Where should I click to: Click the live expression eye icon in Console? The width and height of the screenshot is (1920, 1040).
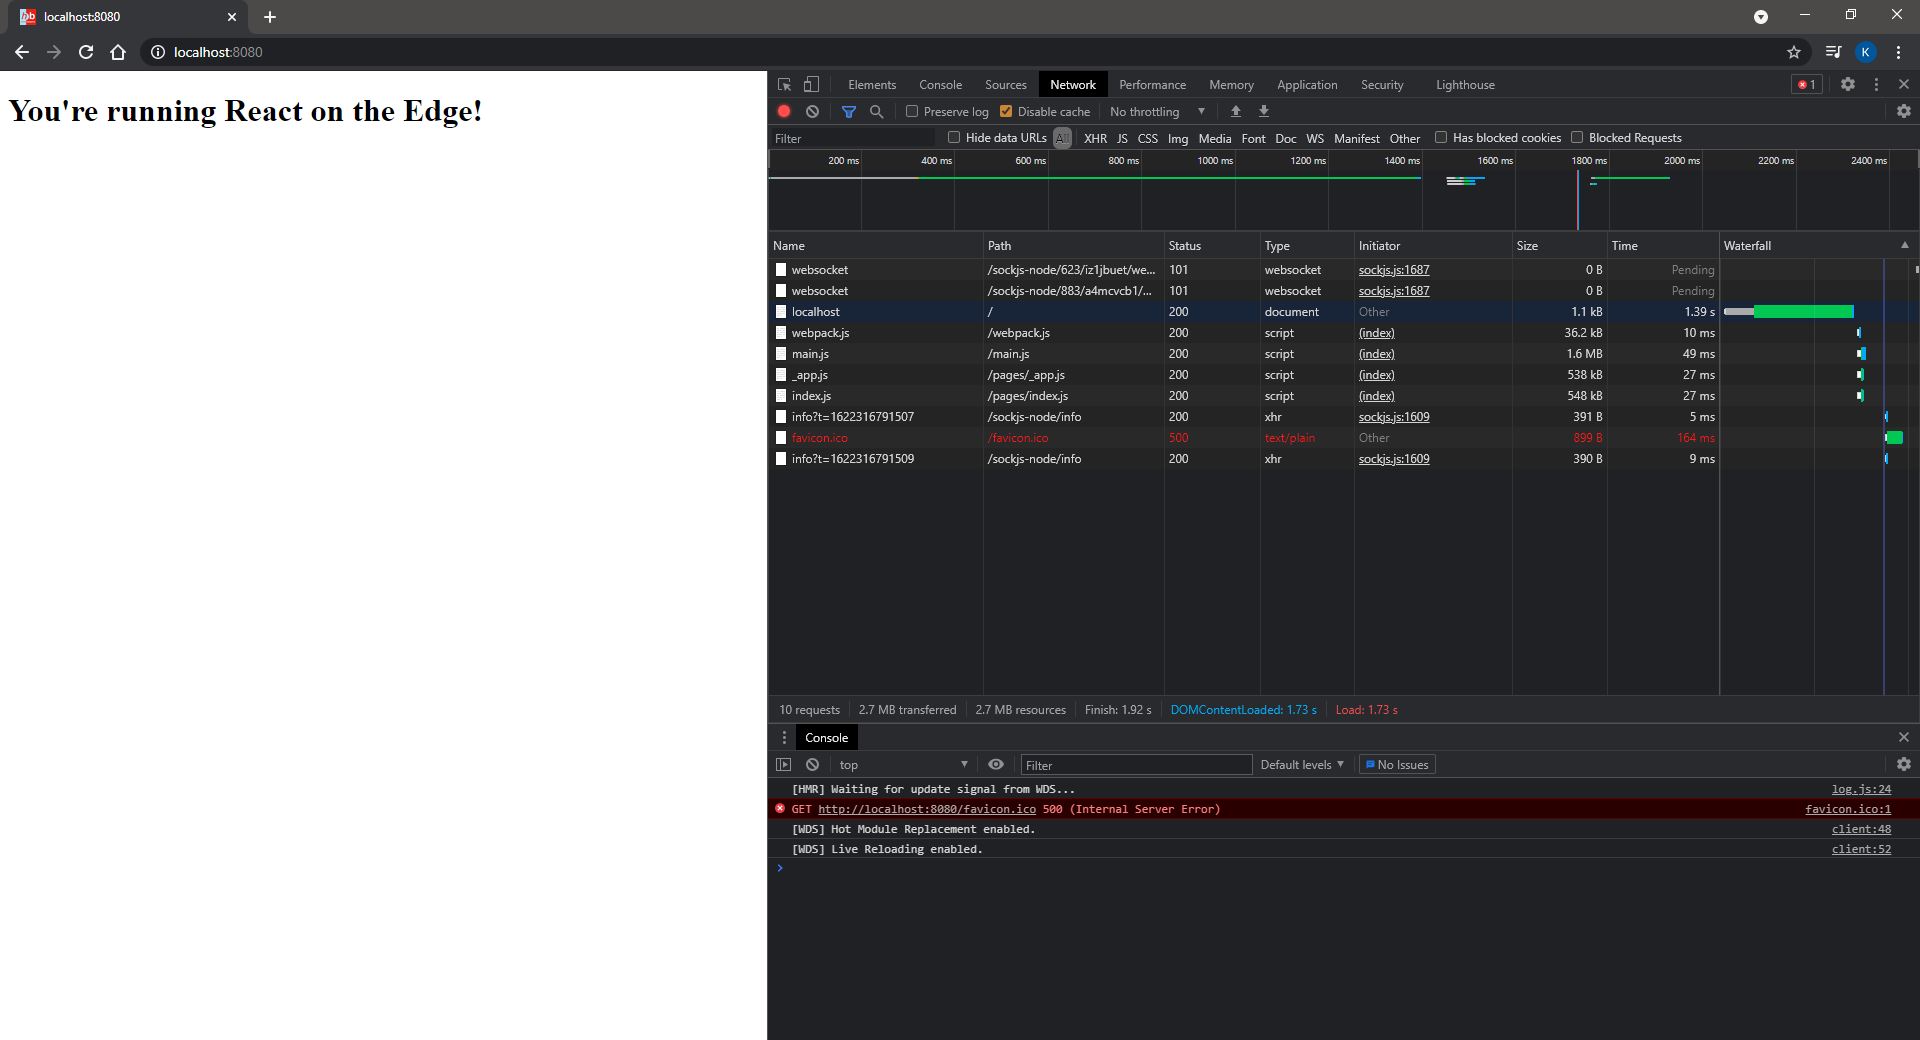point(996,764)
